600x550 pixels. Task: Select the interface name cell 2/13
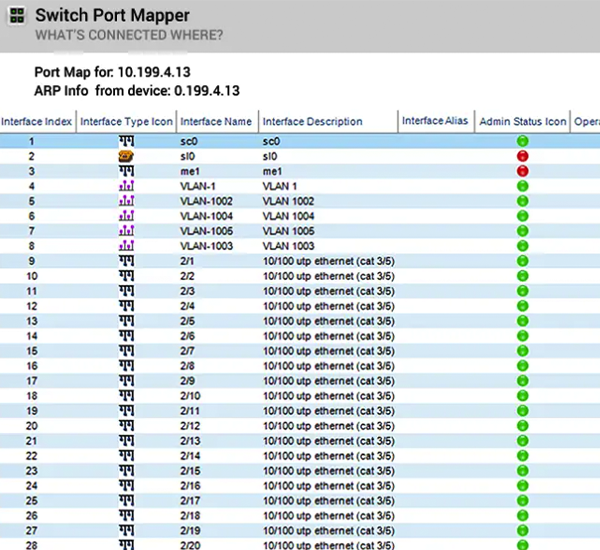190,441
